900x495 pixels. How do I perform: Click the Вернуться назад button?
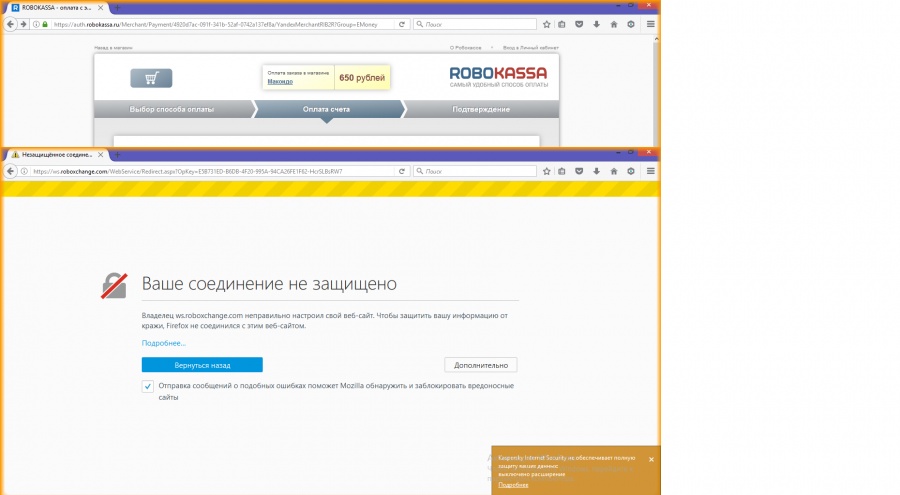point(202,365)
